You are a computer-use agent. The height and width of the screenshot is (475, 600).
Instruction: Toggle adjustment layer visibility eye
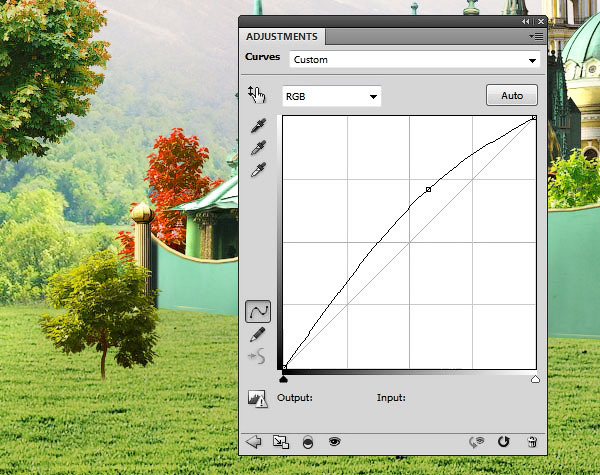[334, 442]
